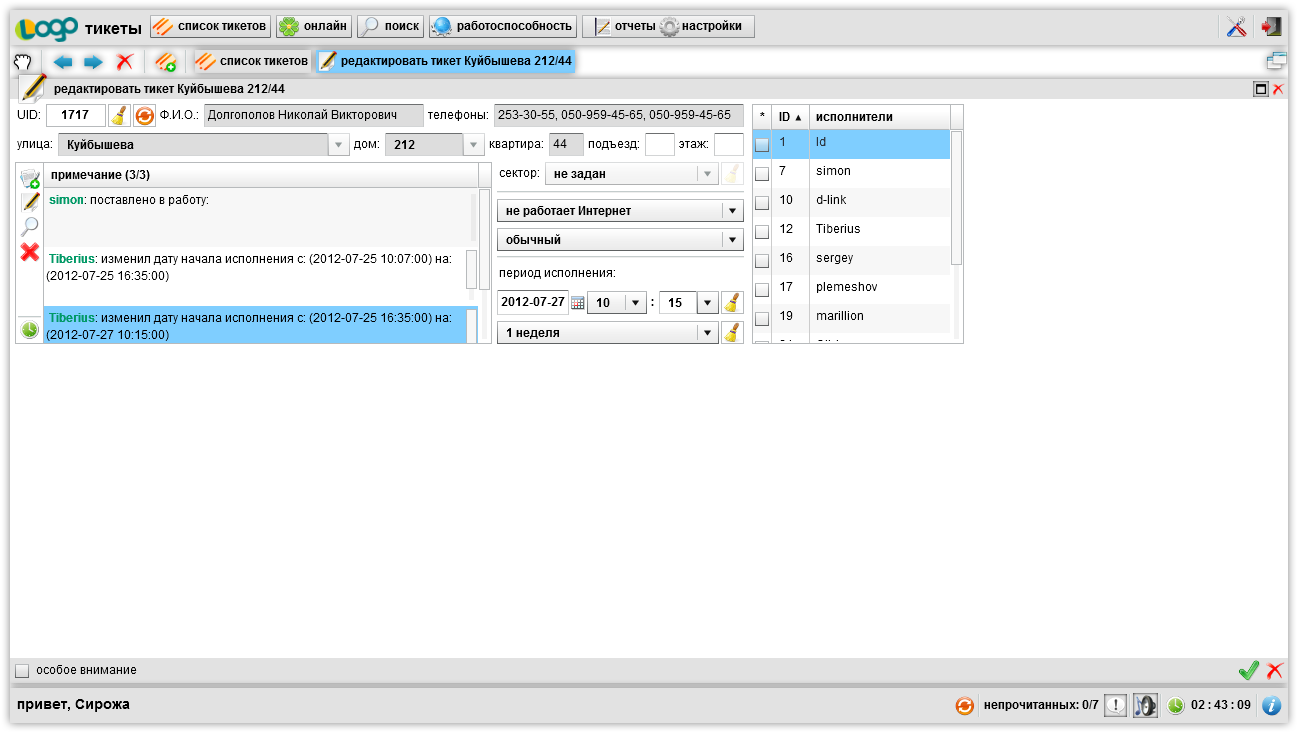
Task: Expand the не работает Интернет dropdown
Action: (x=732, y=212)
